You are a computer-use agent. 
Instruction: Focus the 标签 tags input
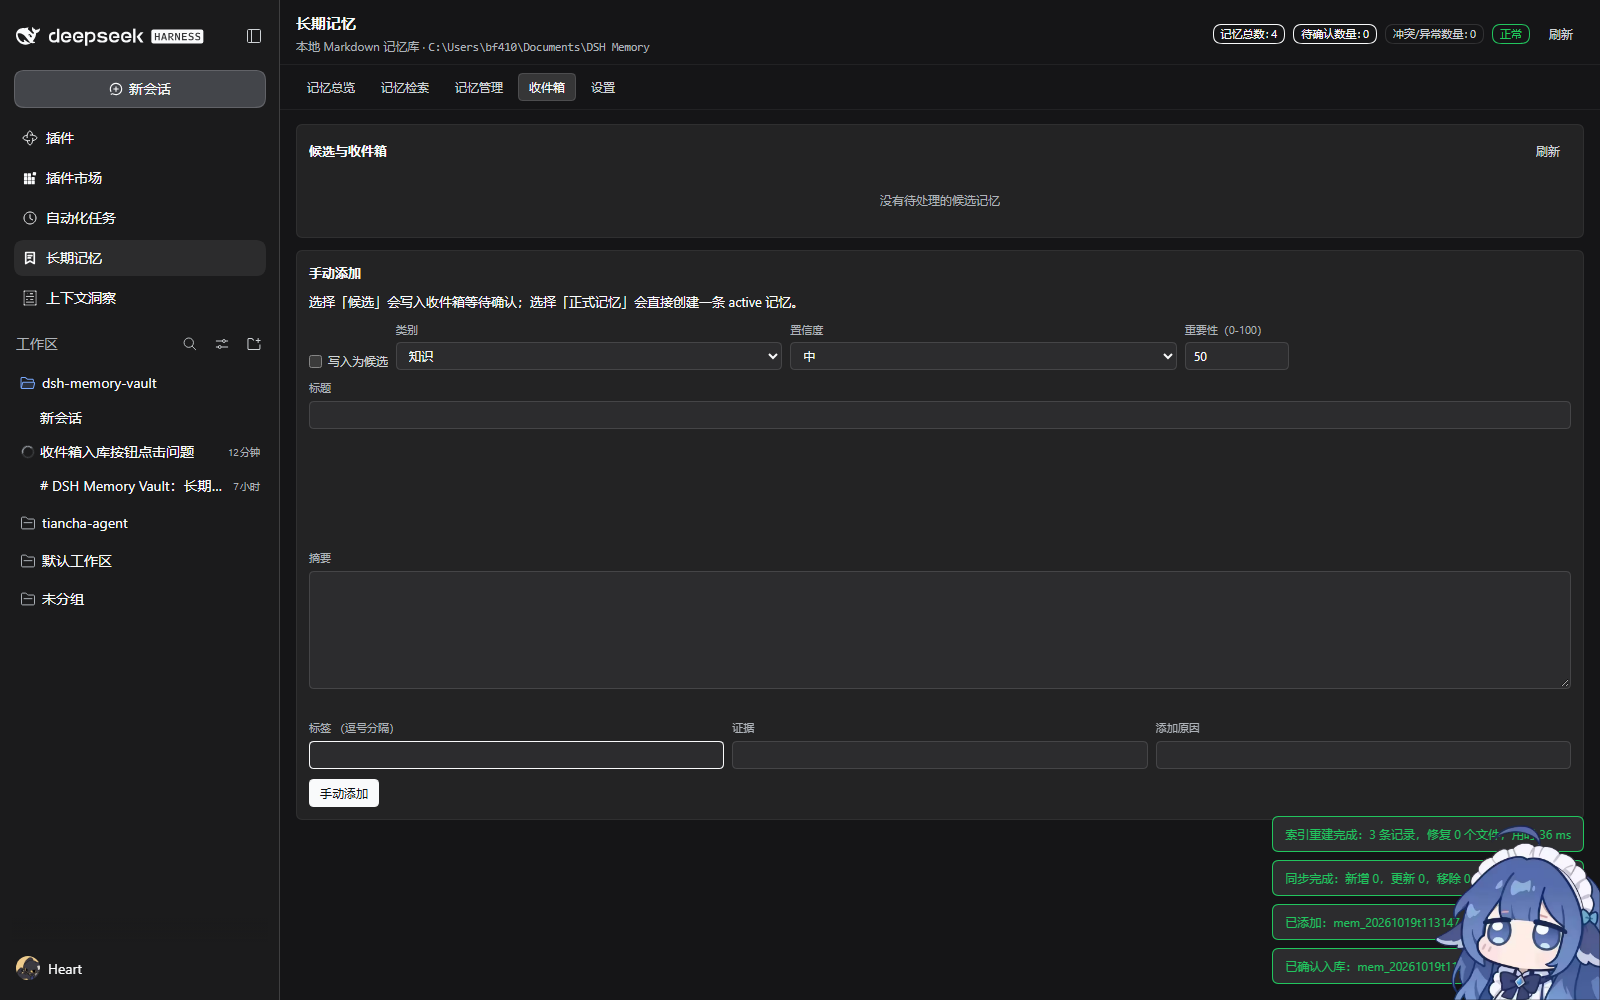click(516, 755)
